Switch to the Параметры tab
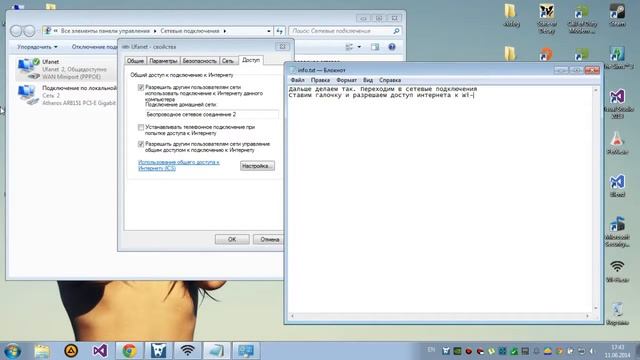 point(163,61)
